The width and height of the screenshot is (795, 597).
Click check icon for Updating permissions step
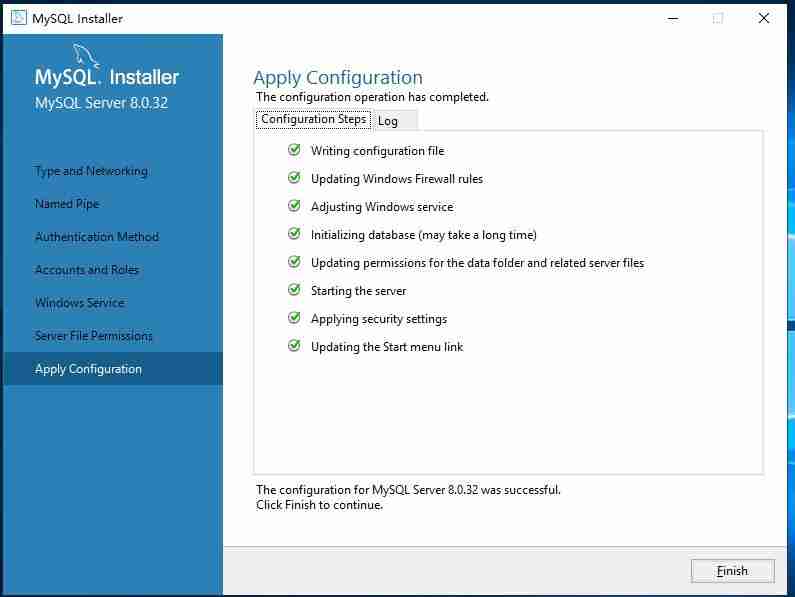point(294,262)
